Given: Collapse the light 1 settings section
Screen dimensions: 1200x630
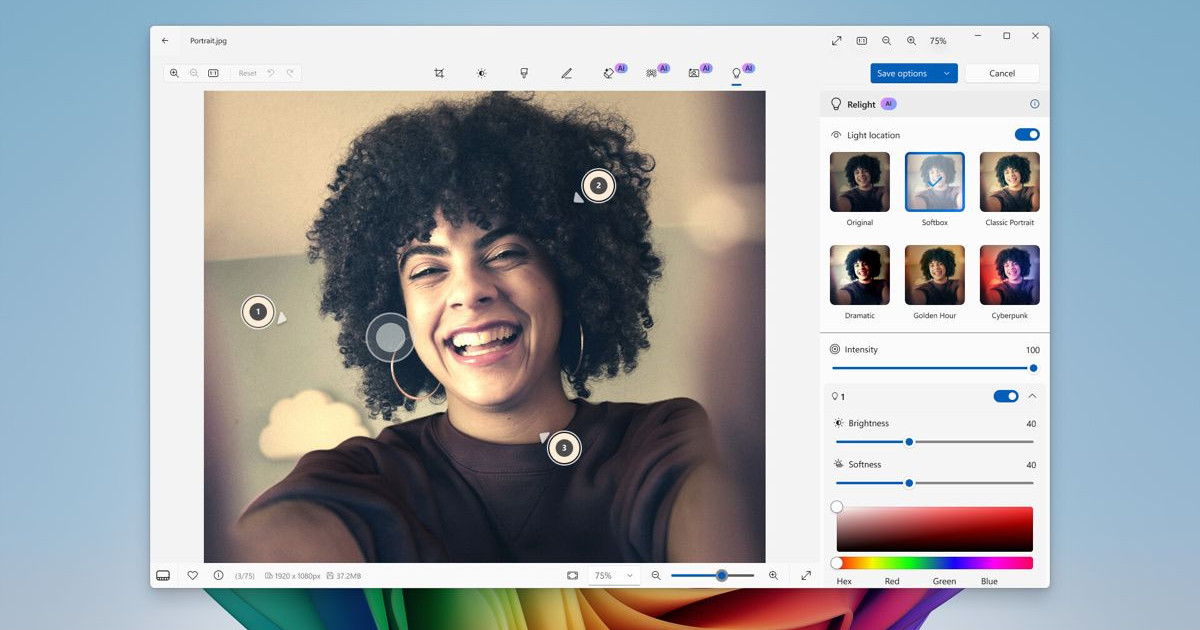Looking at the screenshot, I should pos(1033,396).
